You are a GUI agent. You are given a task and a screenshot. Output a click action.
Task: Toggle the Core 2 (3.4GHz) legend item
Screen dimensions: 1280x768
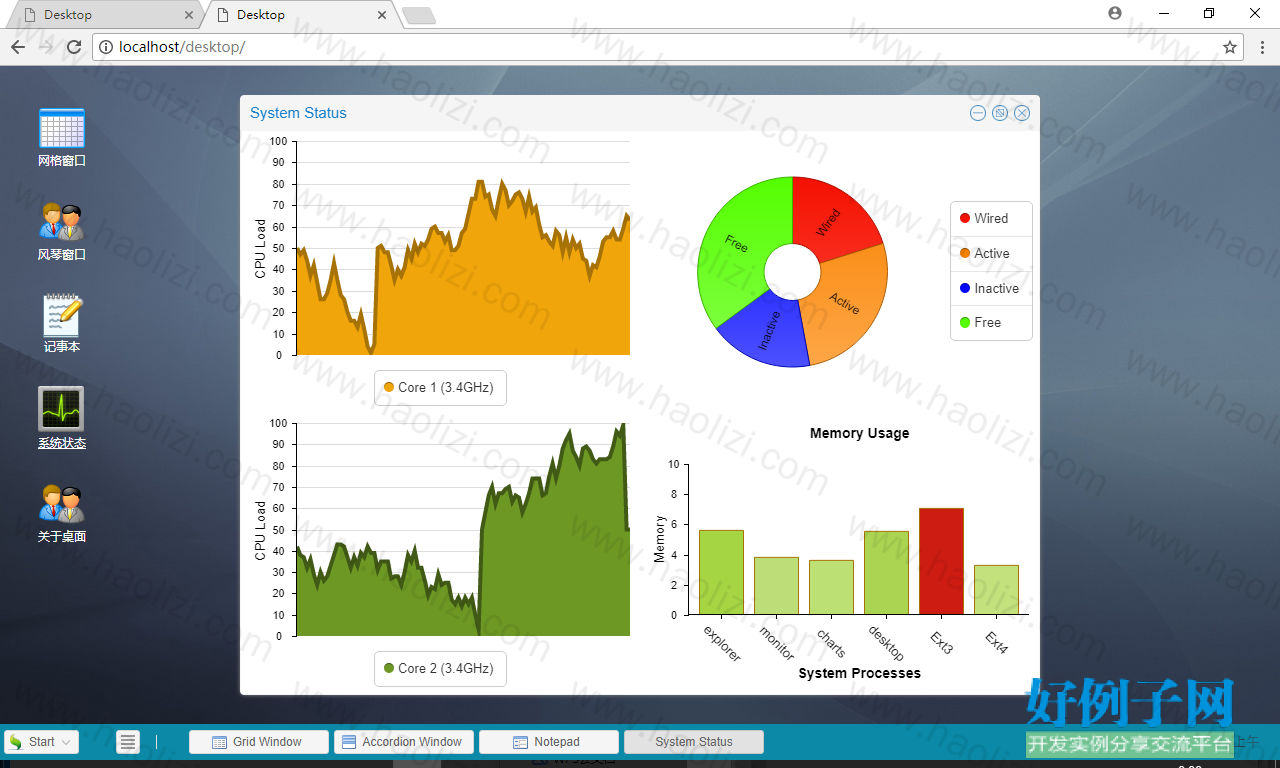pyautogui.click(x=440, y=668)
